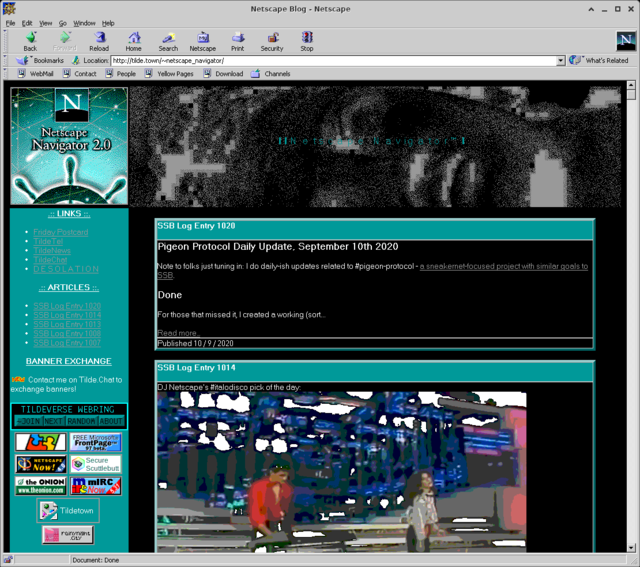The height and width of the screenshot is (567, 640).
Task: Open the DESOLATION link
Action: [66, 269]
